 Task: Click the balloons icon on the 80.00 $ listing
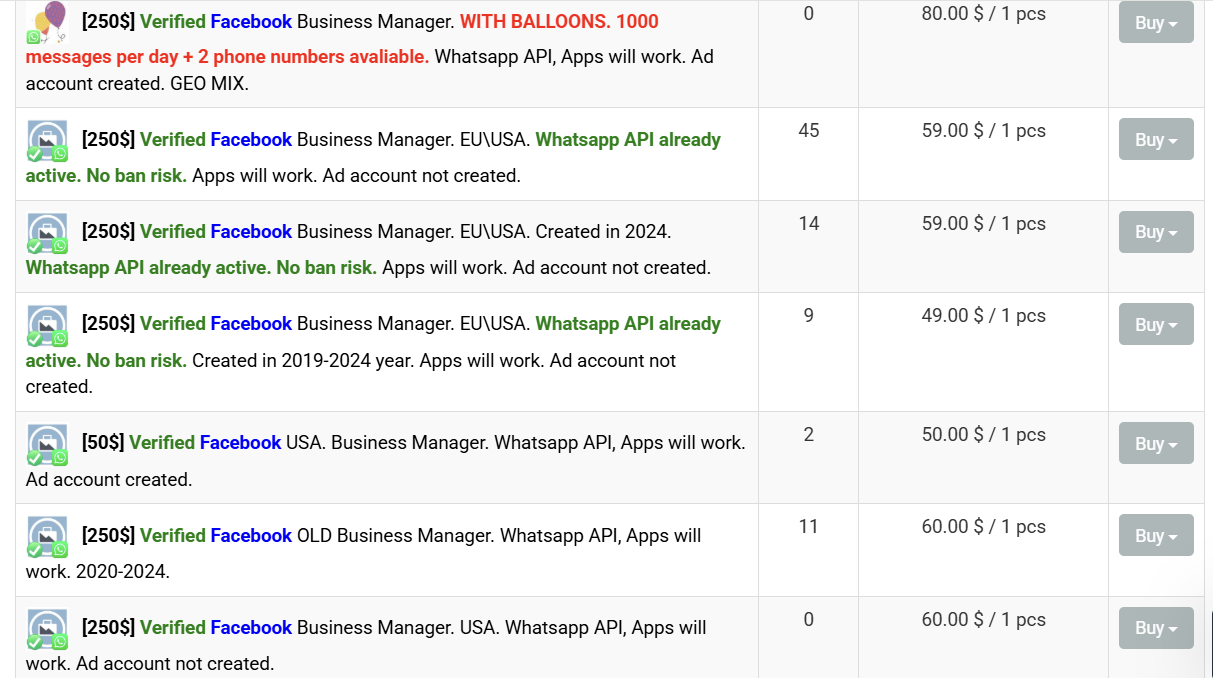pos(47,22)
